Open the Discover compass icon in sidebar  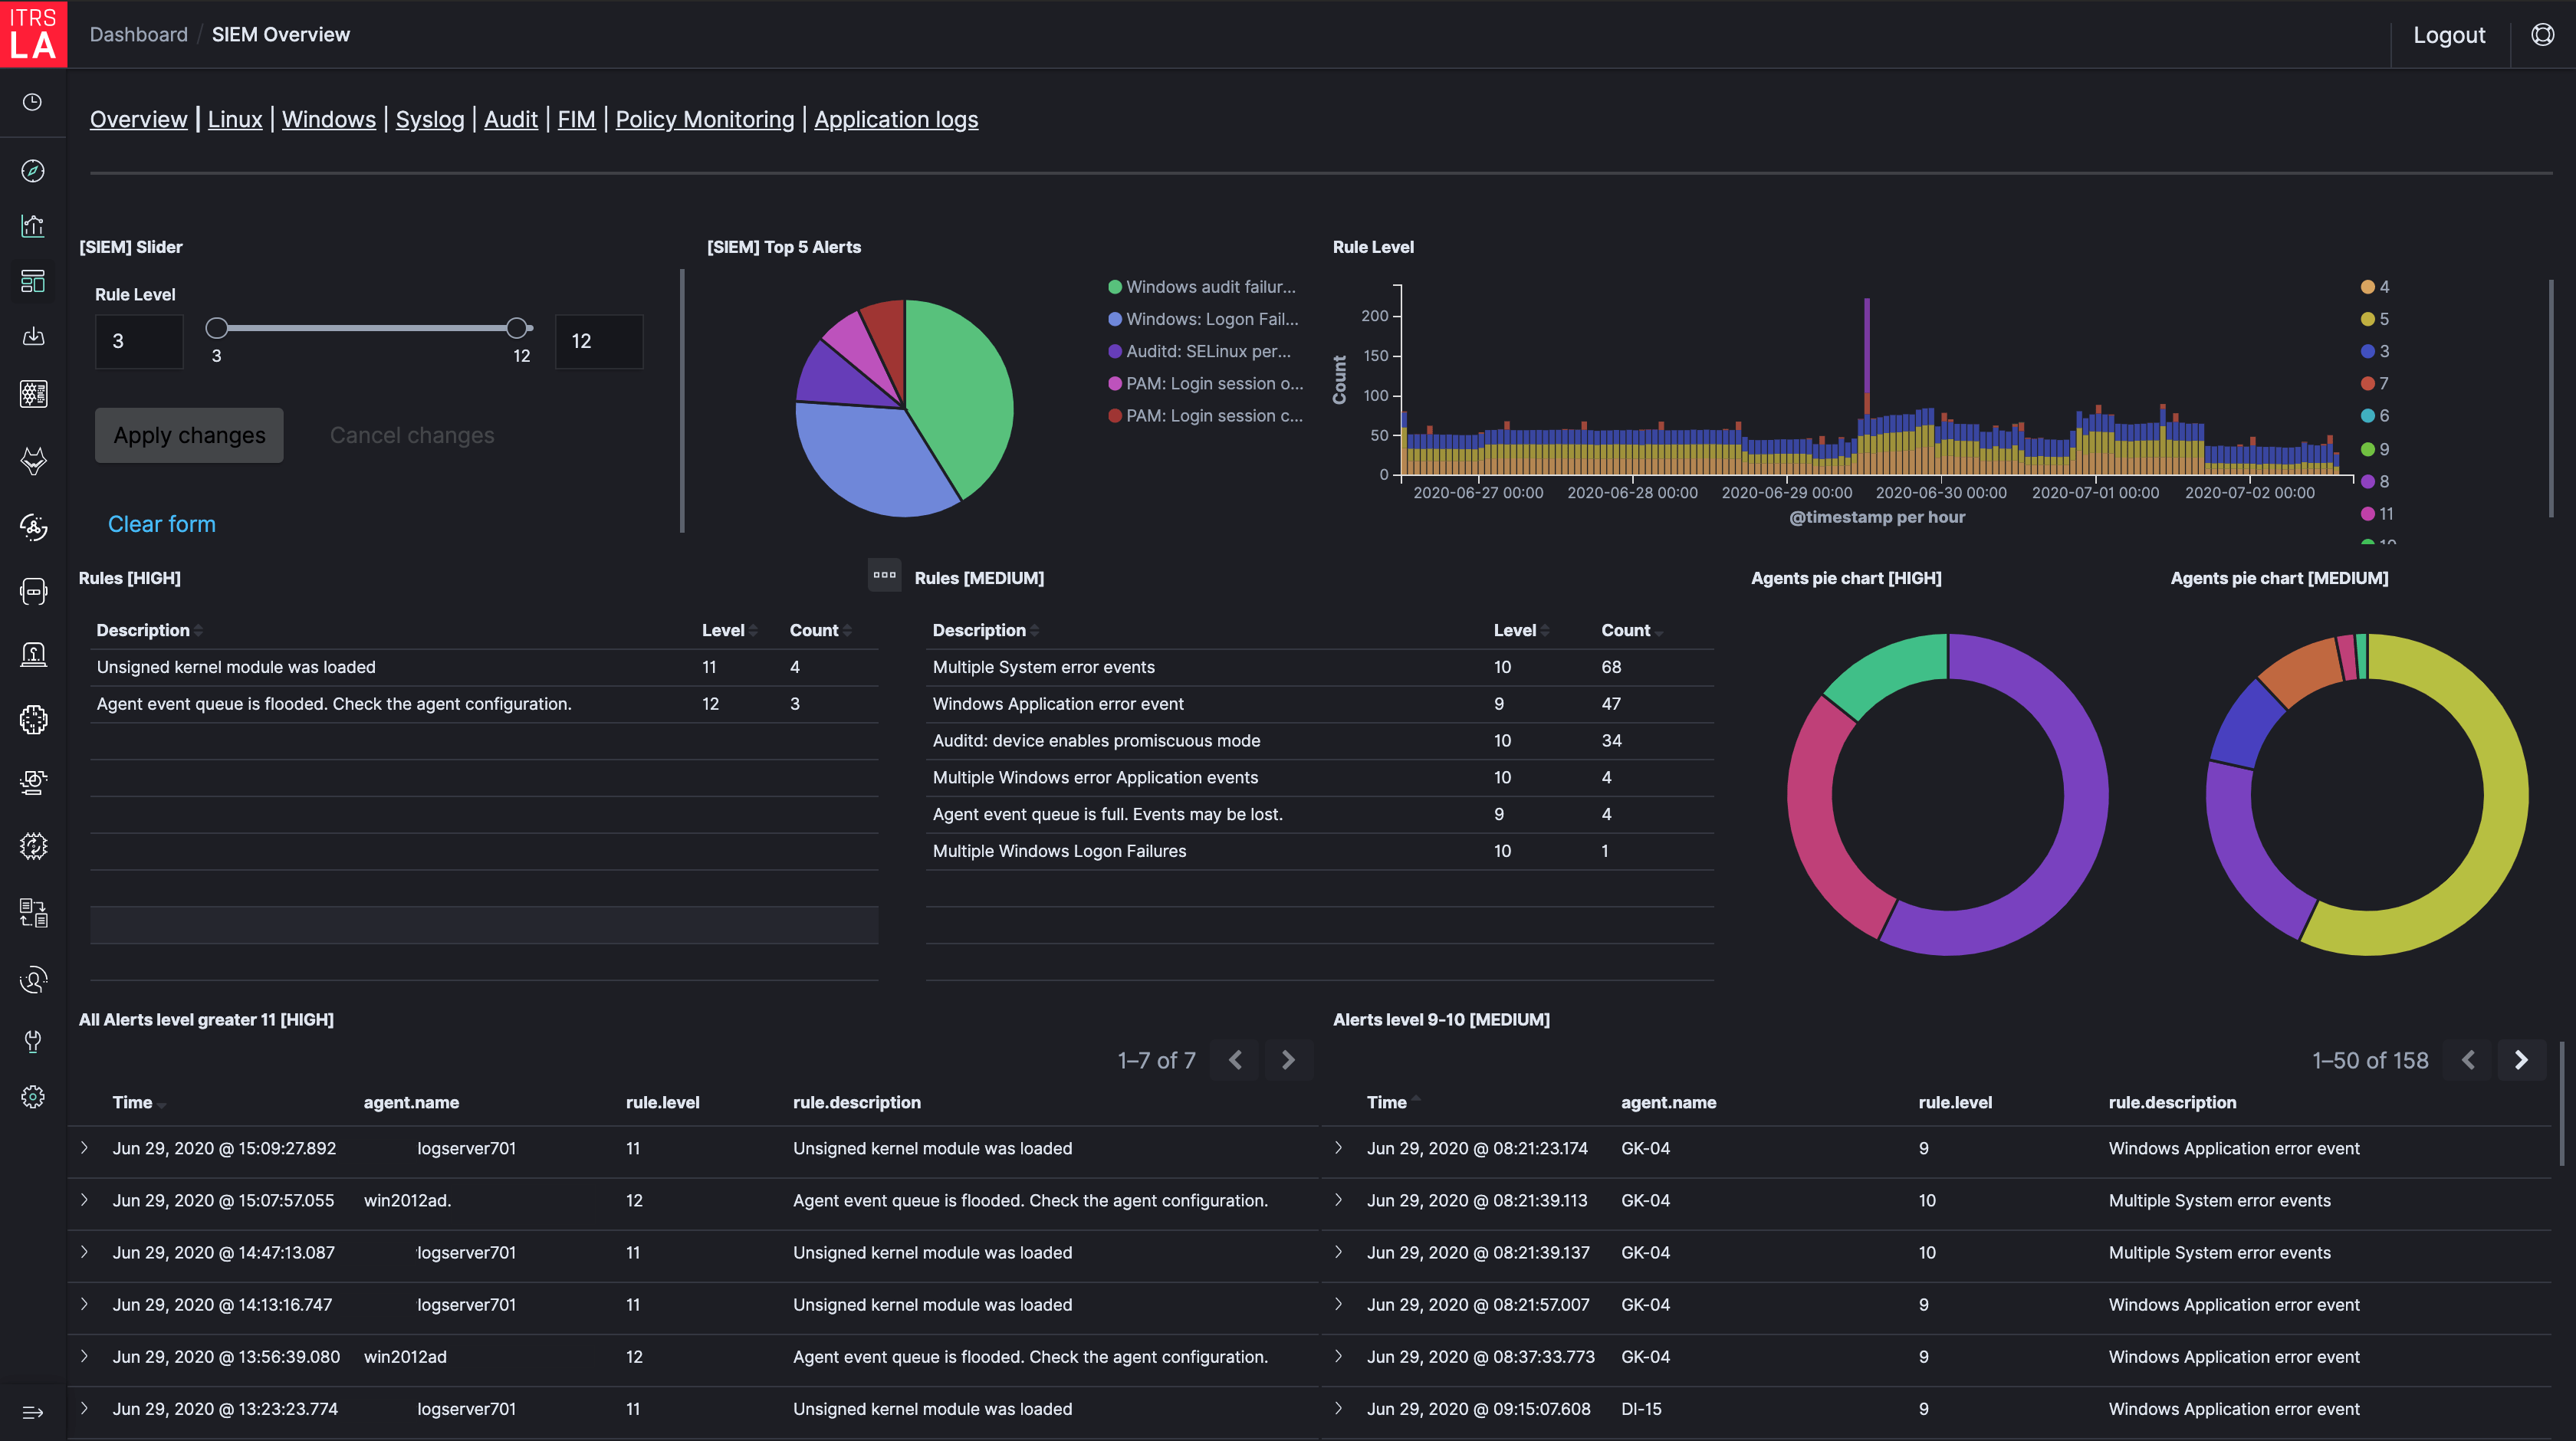33,170
